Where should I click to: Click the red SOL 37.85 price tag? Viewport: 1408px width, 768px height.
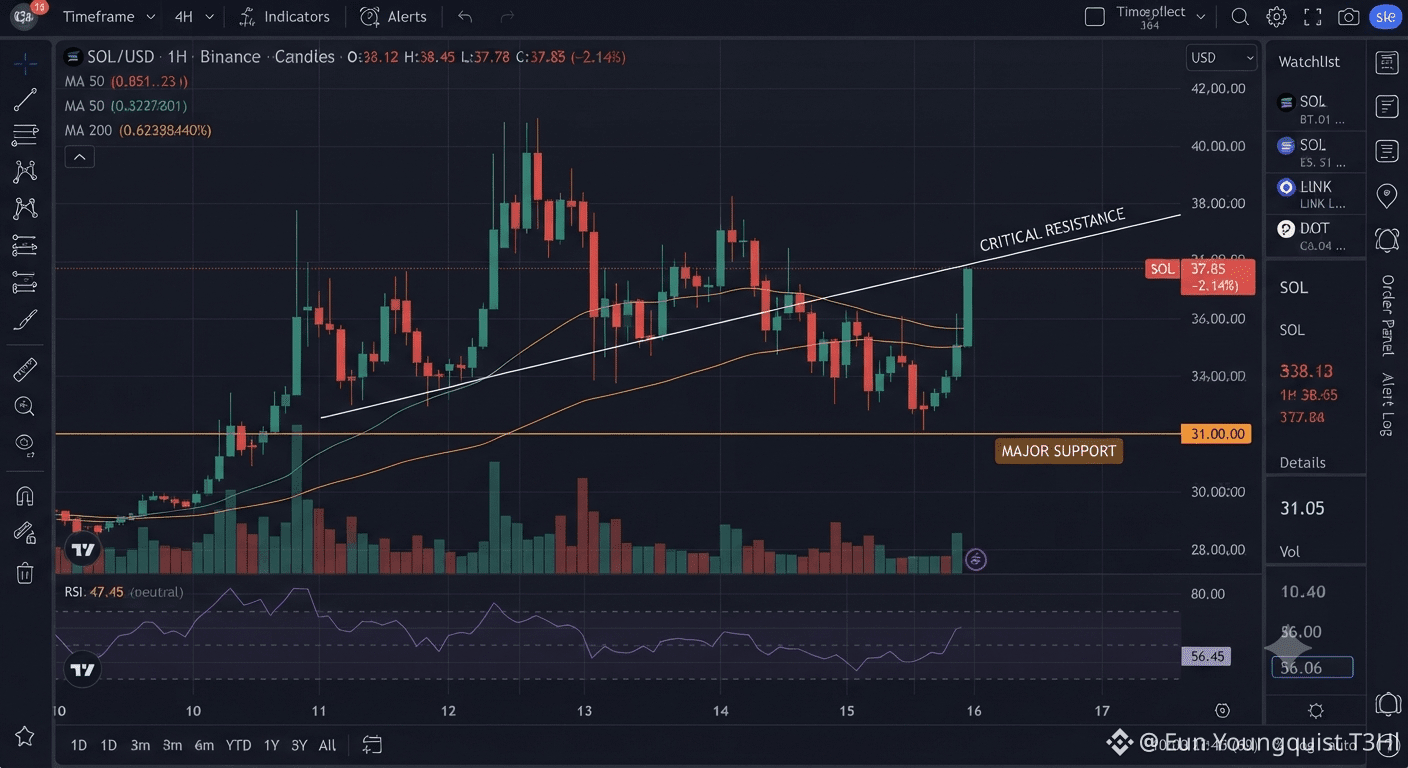click(x=1200, y=277)
